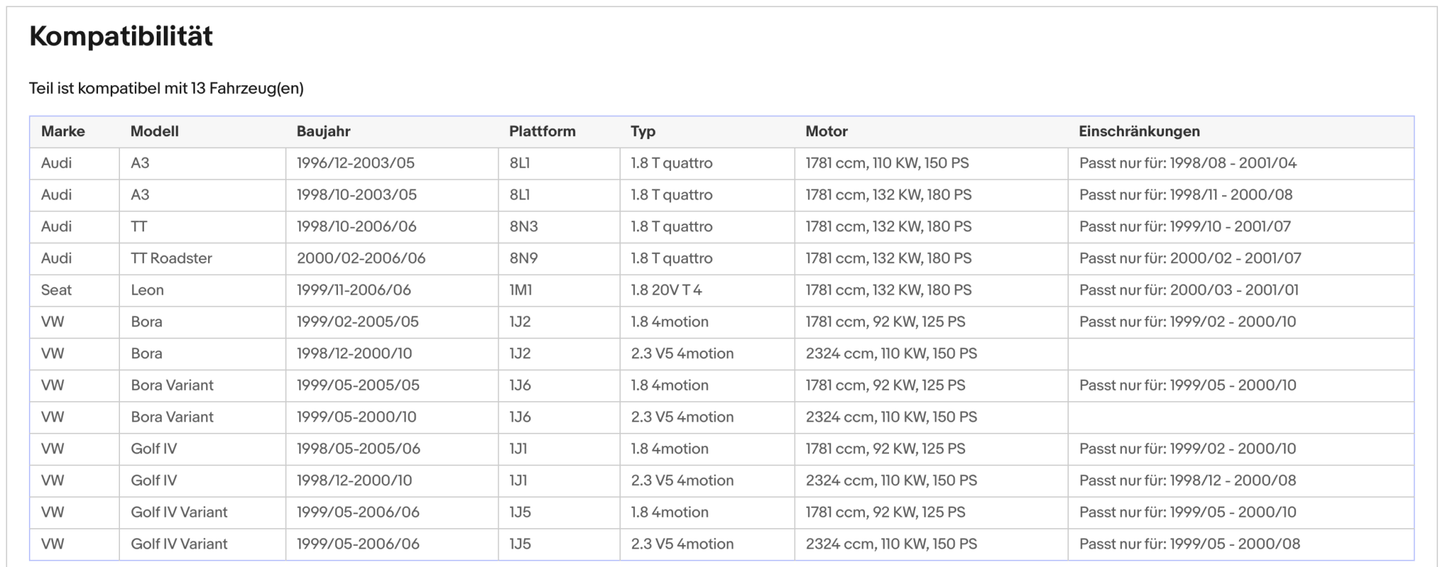Click the "Leon" model cell
This screenshot has height=567, width=1445.
pyautogui.click(x=147, y=290)
